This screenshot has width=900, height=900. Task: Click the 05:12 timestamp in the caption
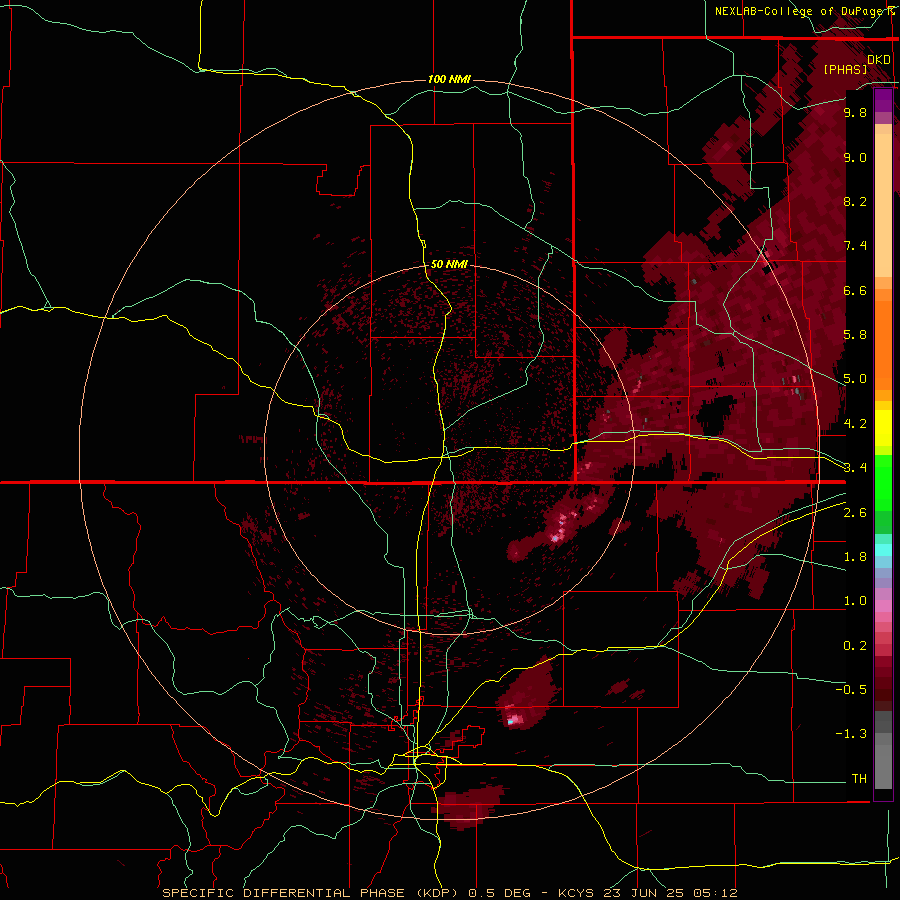point(715,893)
